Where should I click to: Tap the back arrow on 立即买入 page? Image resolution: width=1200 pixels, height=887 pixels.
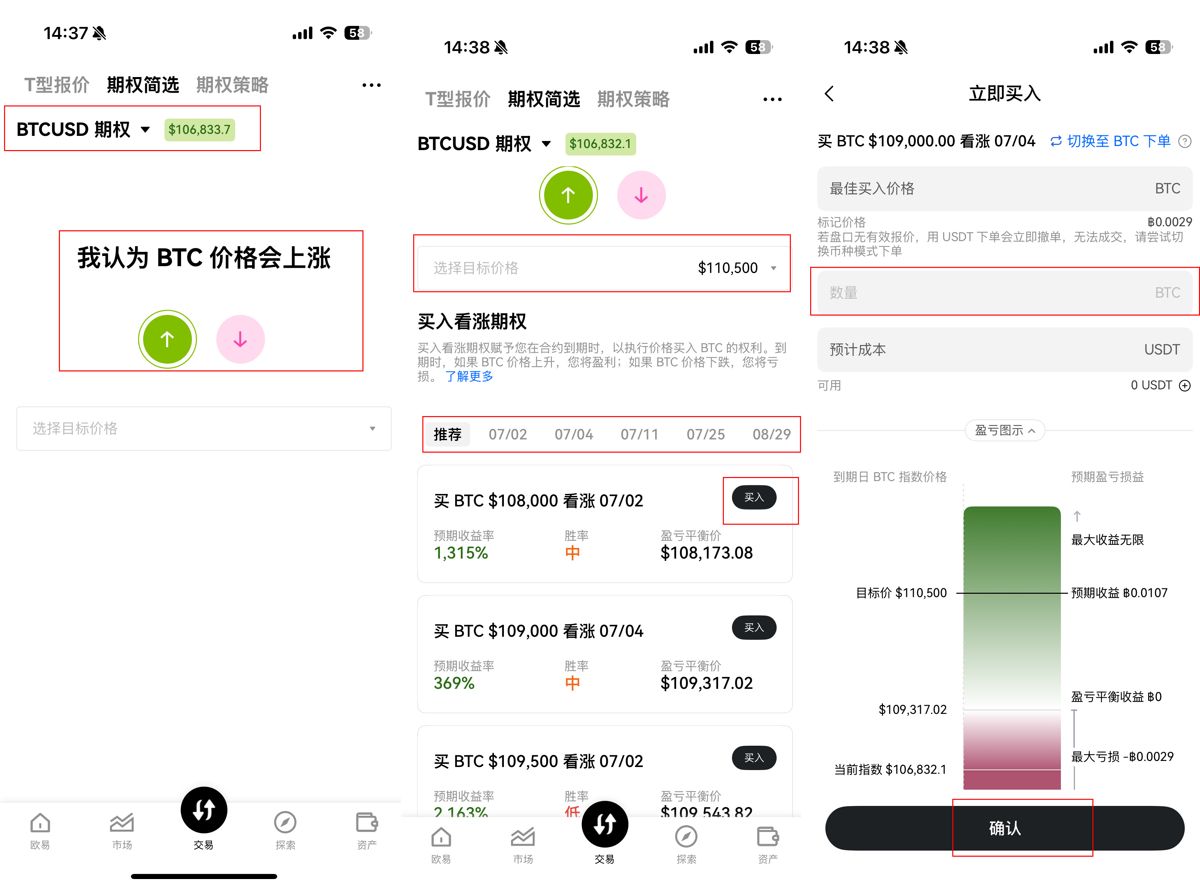[829, 94]
